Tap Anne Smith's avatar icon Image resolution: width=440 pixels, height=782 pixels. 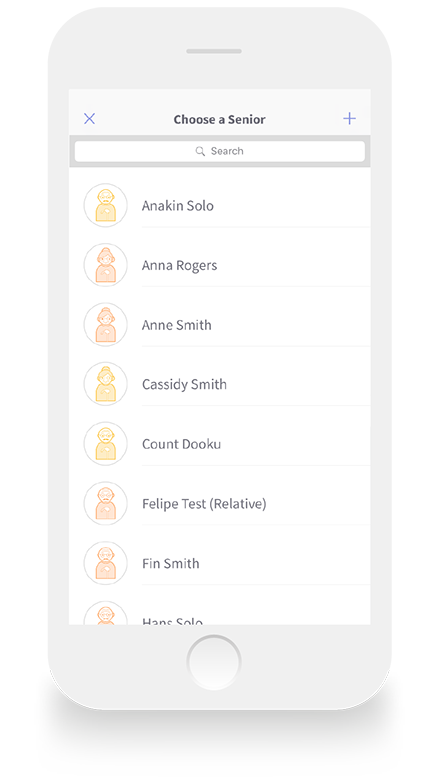(105, 325)
